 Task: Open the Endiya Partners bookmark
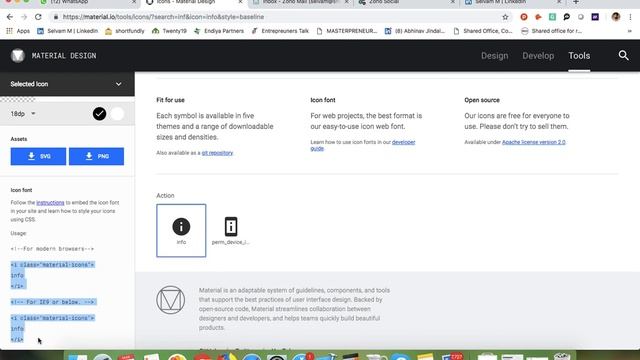click(219, 31)
